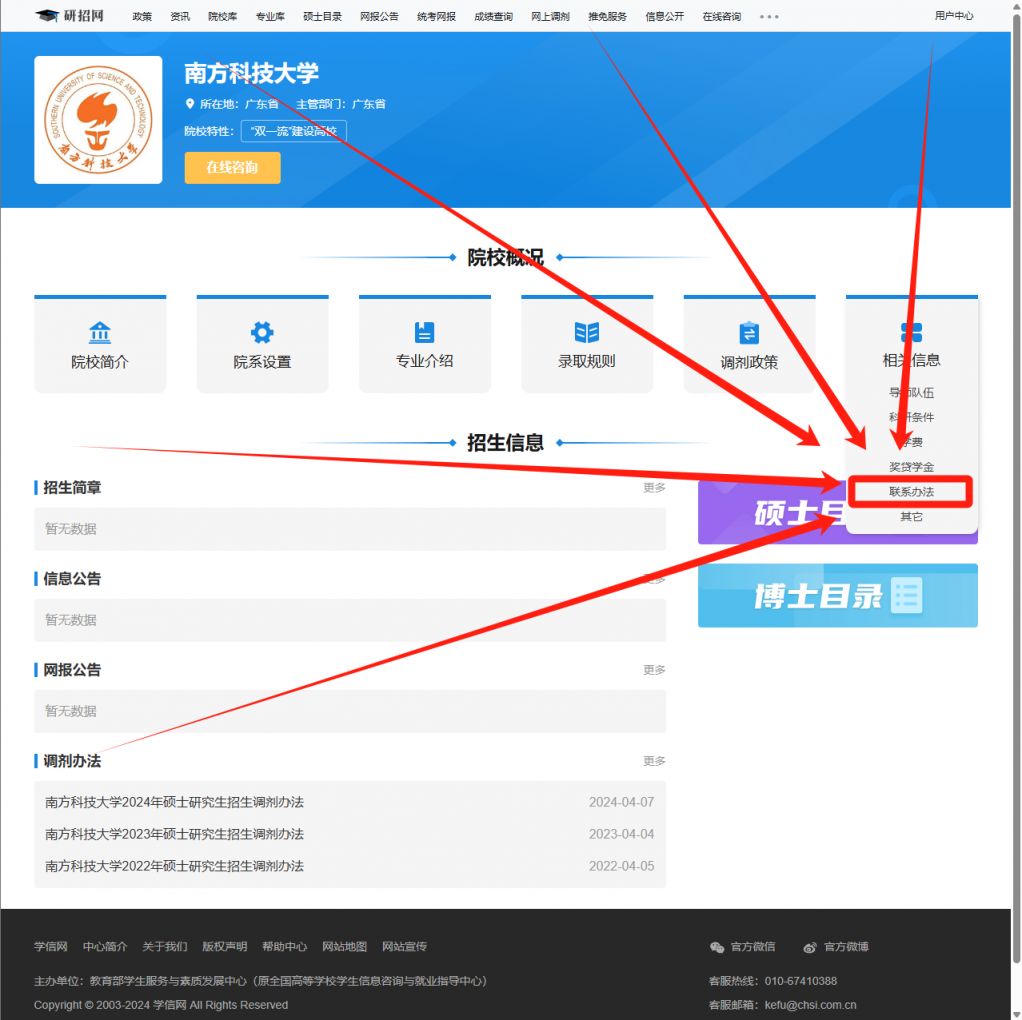The image size is (1022, 1020).
Task: Open the 政策 navigation item
Action: click(x=142, y=16)
